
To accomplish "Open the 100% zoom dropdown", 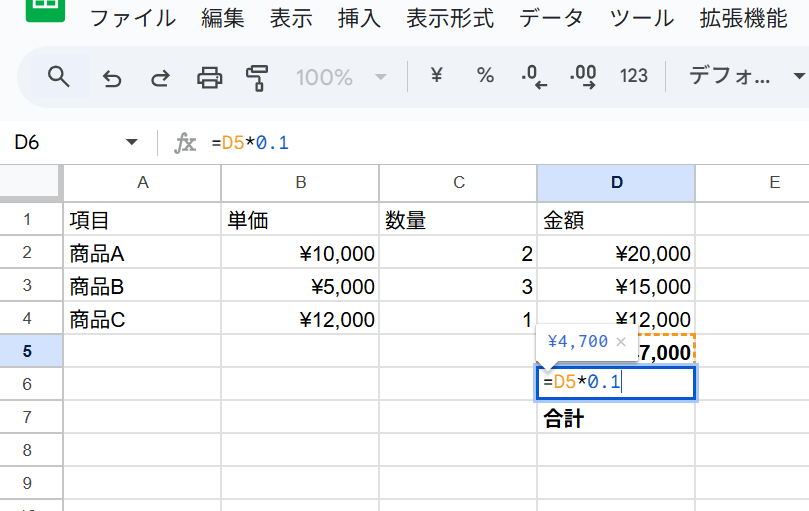I will pyautogui.click(x=340, y=77).
